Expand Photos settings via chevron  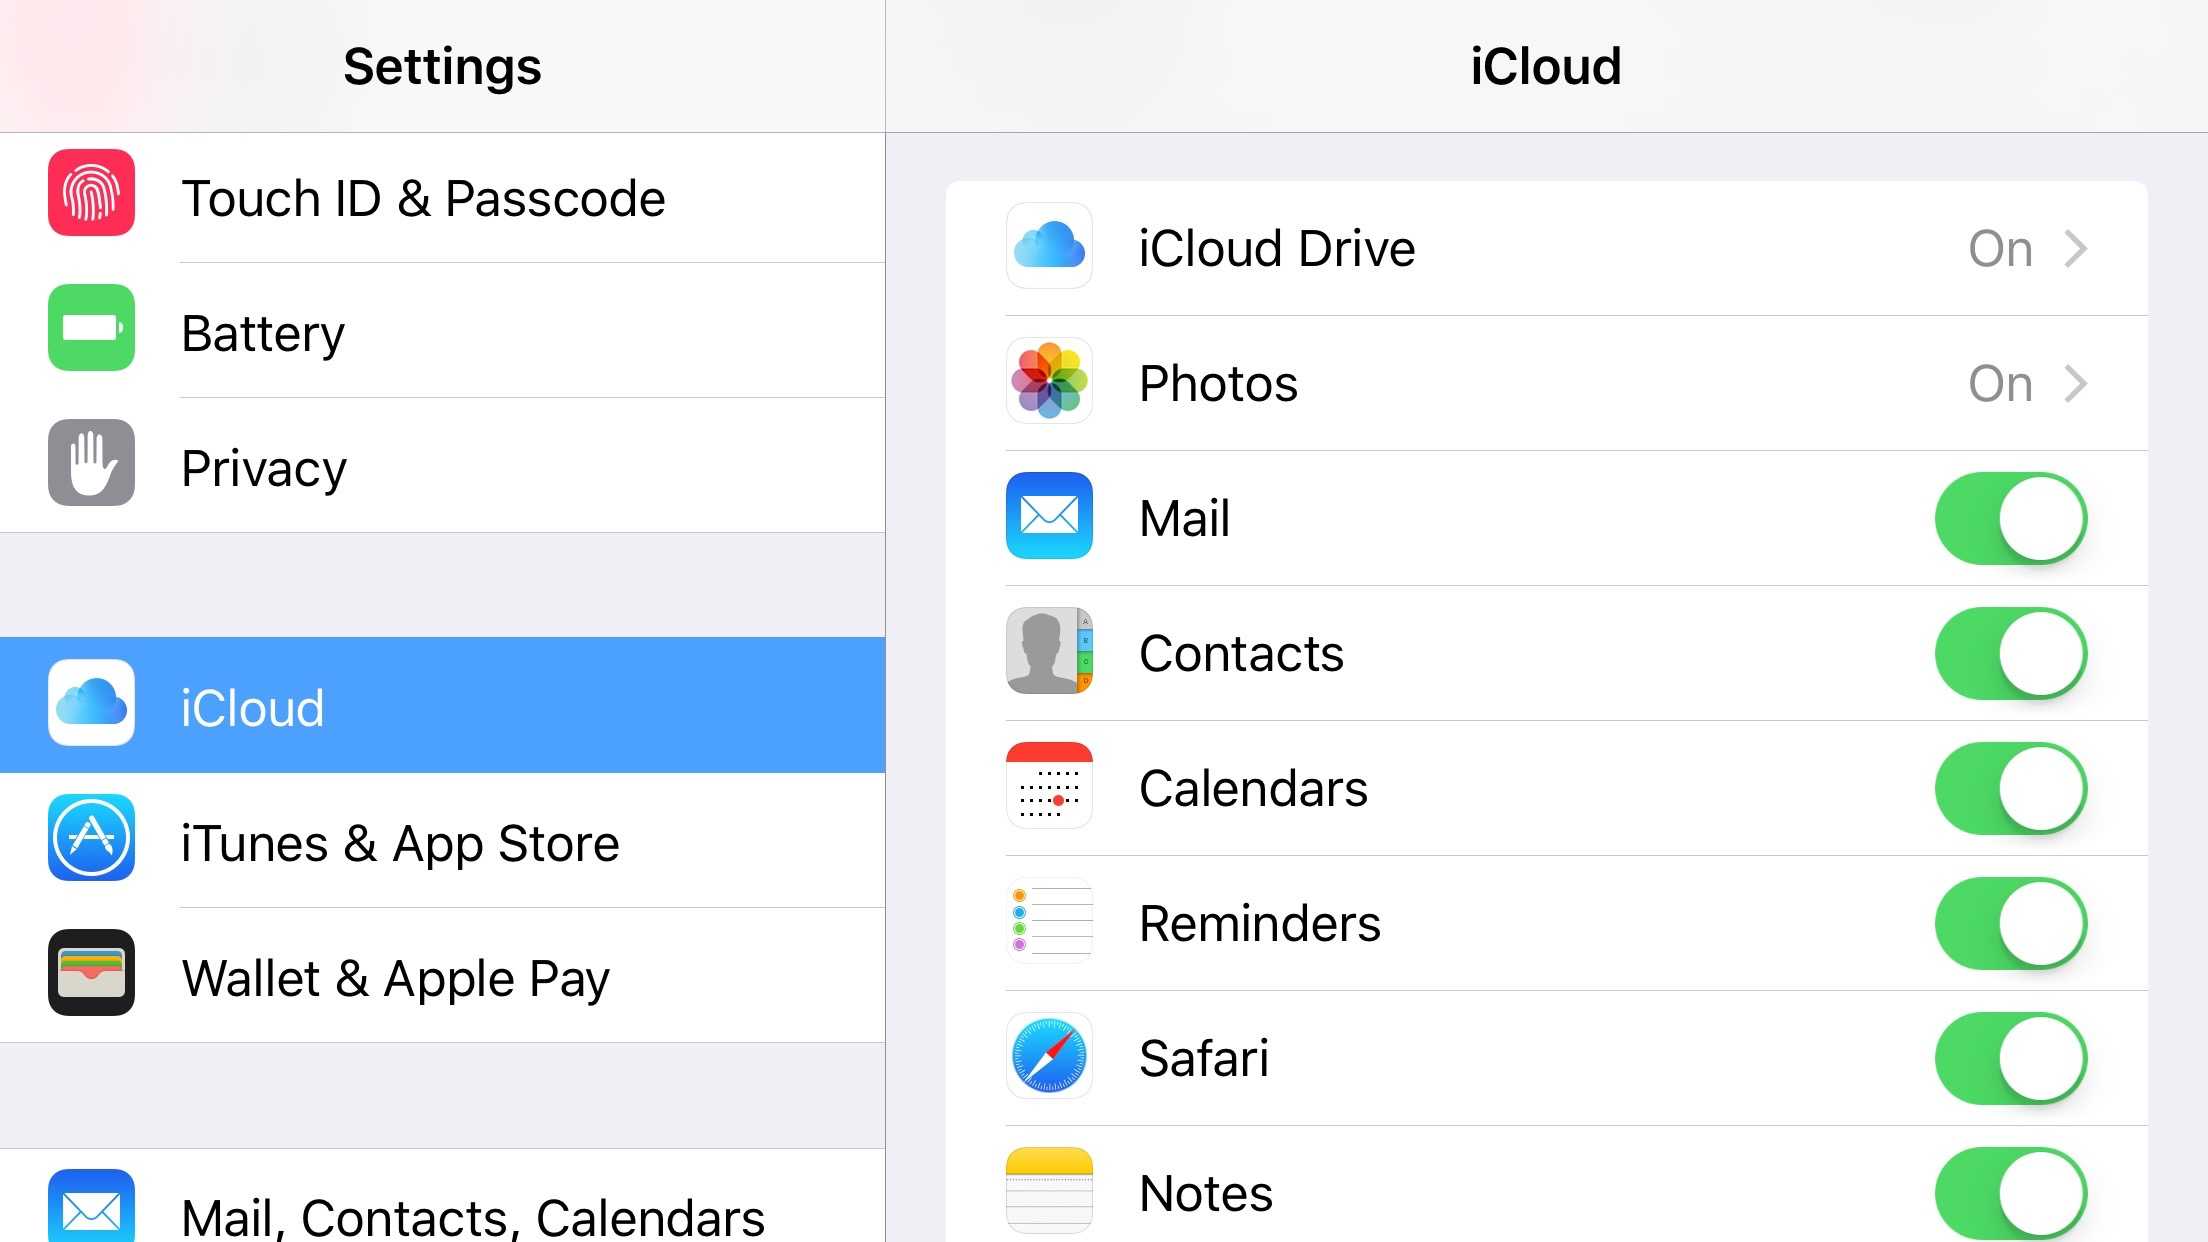[2076, 383]
